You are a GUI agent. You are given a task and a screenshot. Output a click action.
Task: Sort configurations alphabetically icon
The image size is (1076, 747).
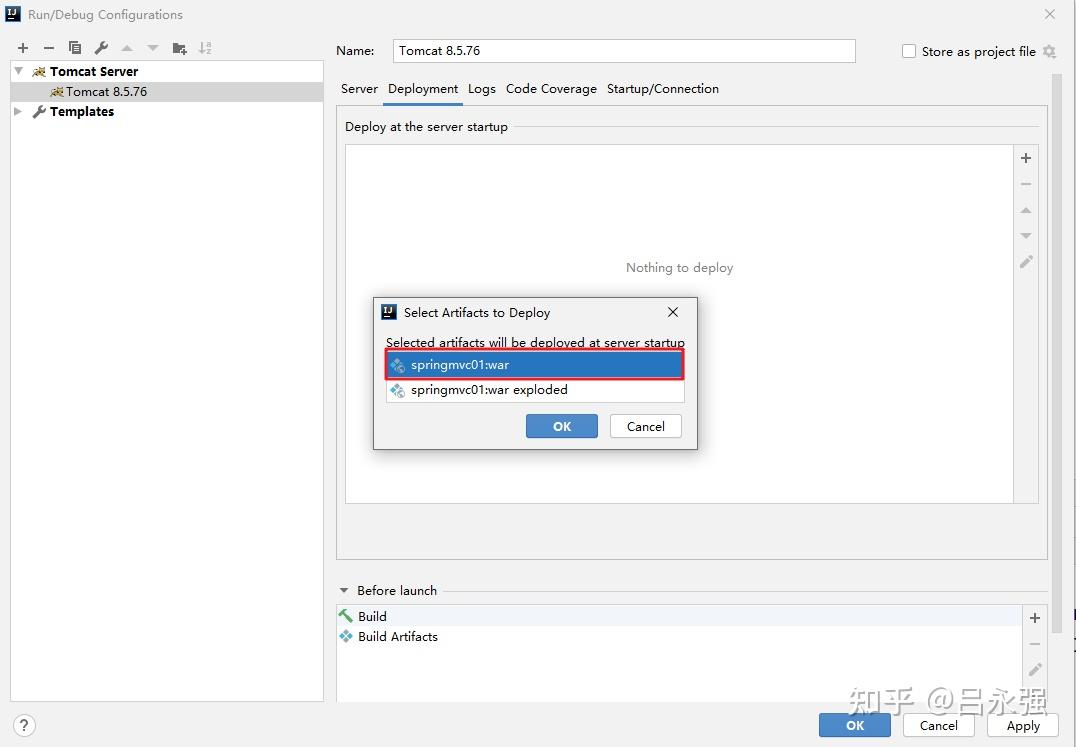[205, 48]
